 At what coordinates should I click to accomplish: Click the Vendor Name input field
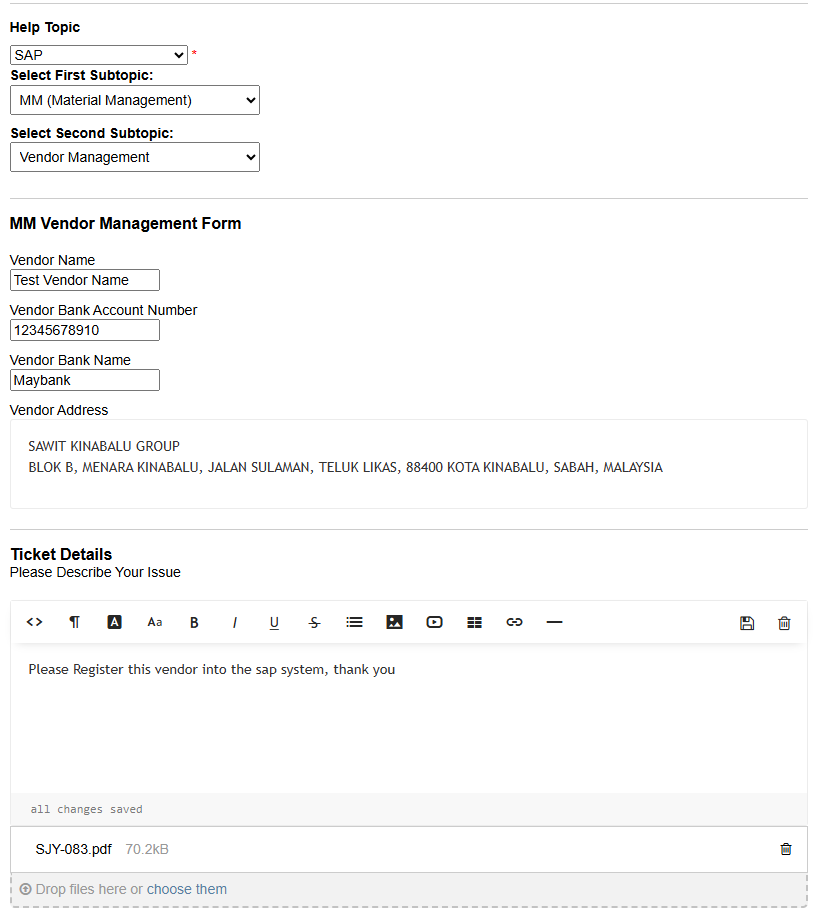[x=85, y=280]
